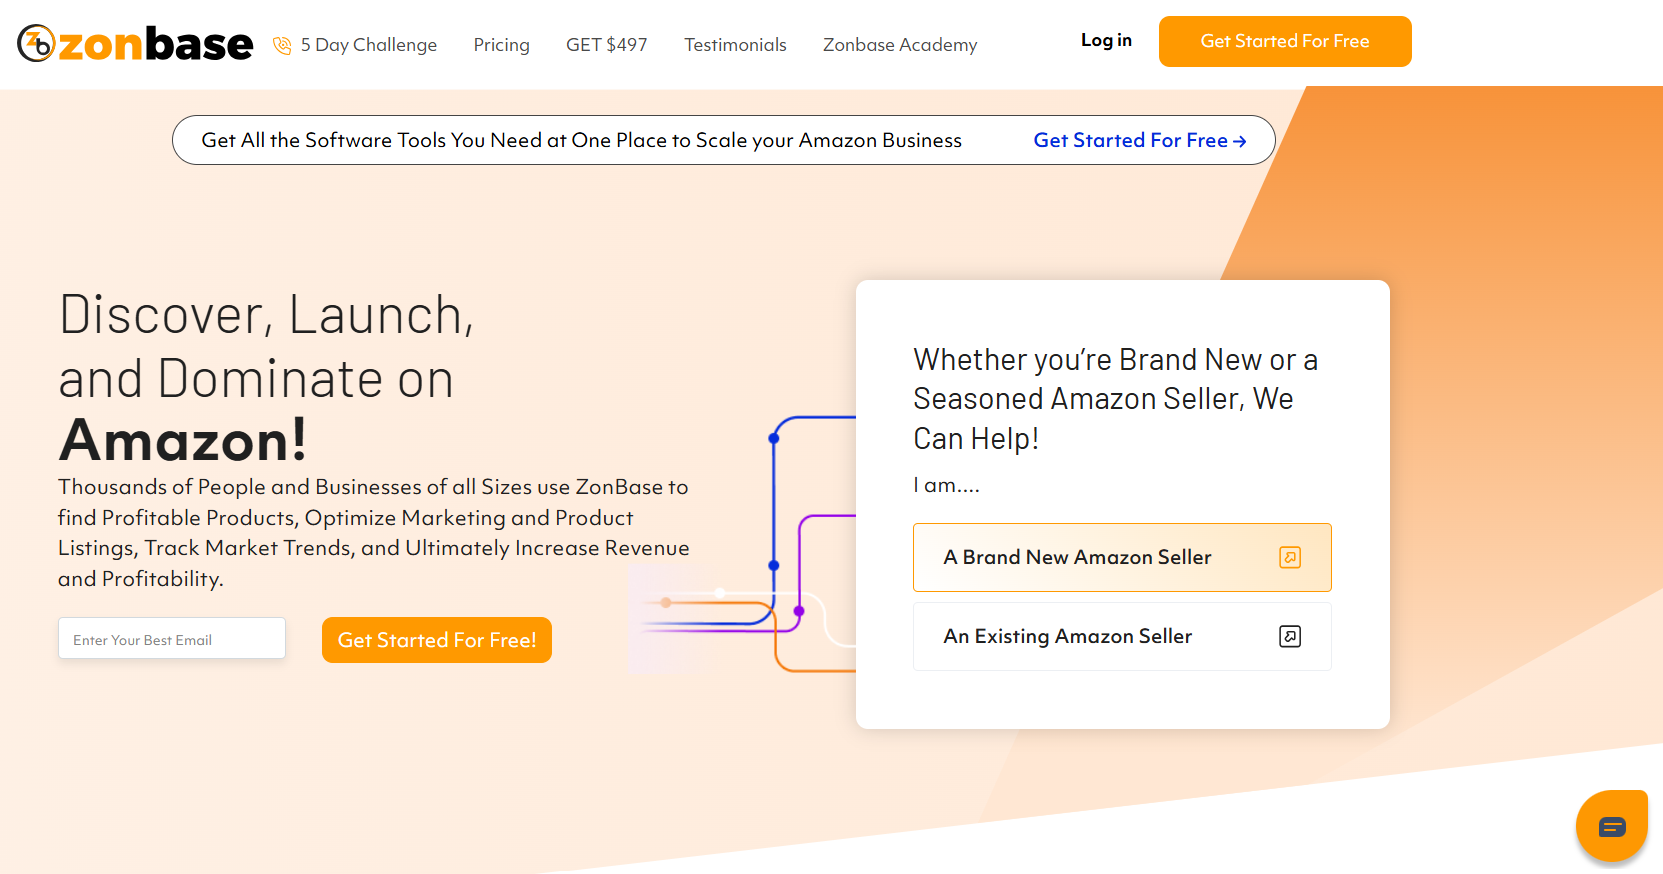Focus the Enter Your Best Email field
The width and height of the screenshot is (1663, 874).
click(172, 638)
